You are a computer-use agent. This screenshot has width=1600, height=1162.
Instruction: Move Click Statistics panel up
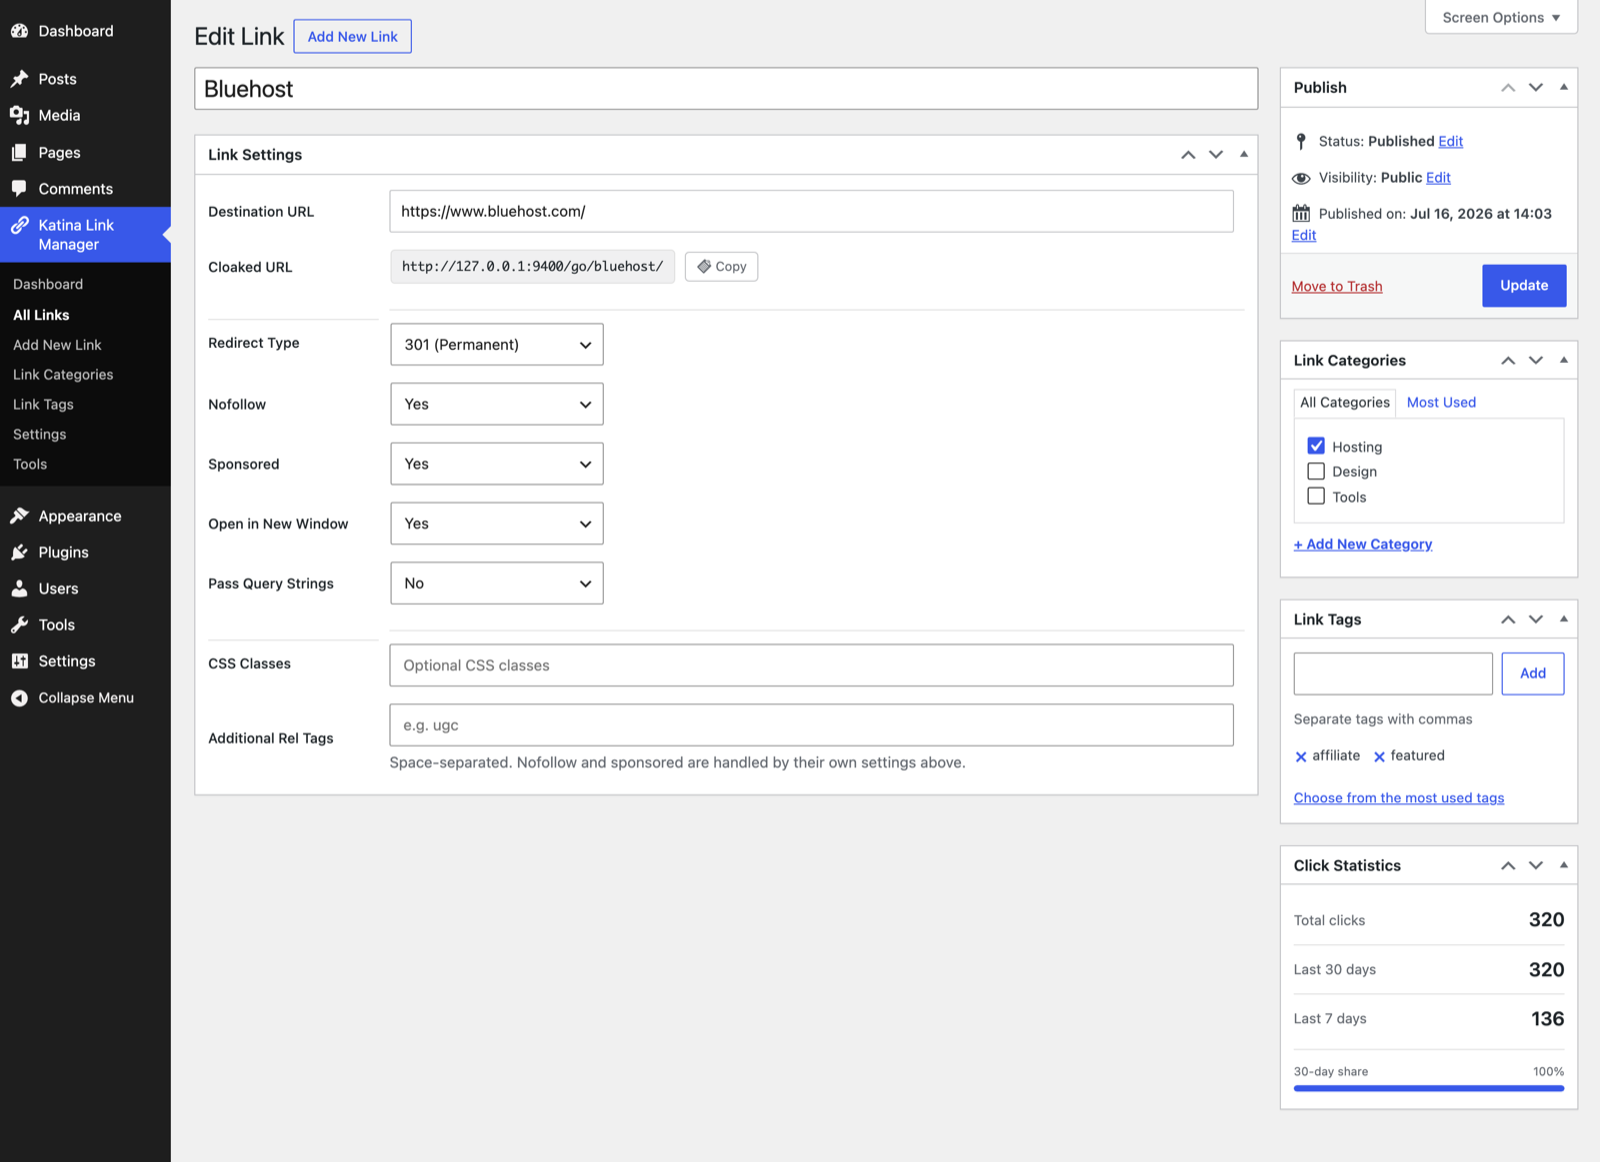point(1508,866)
